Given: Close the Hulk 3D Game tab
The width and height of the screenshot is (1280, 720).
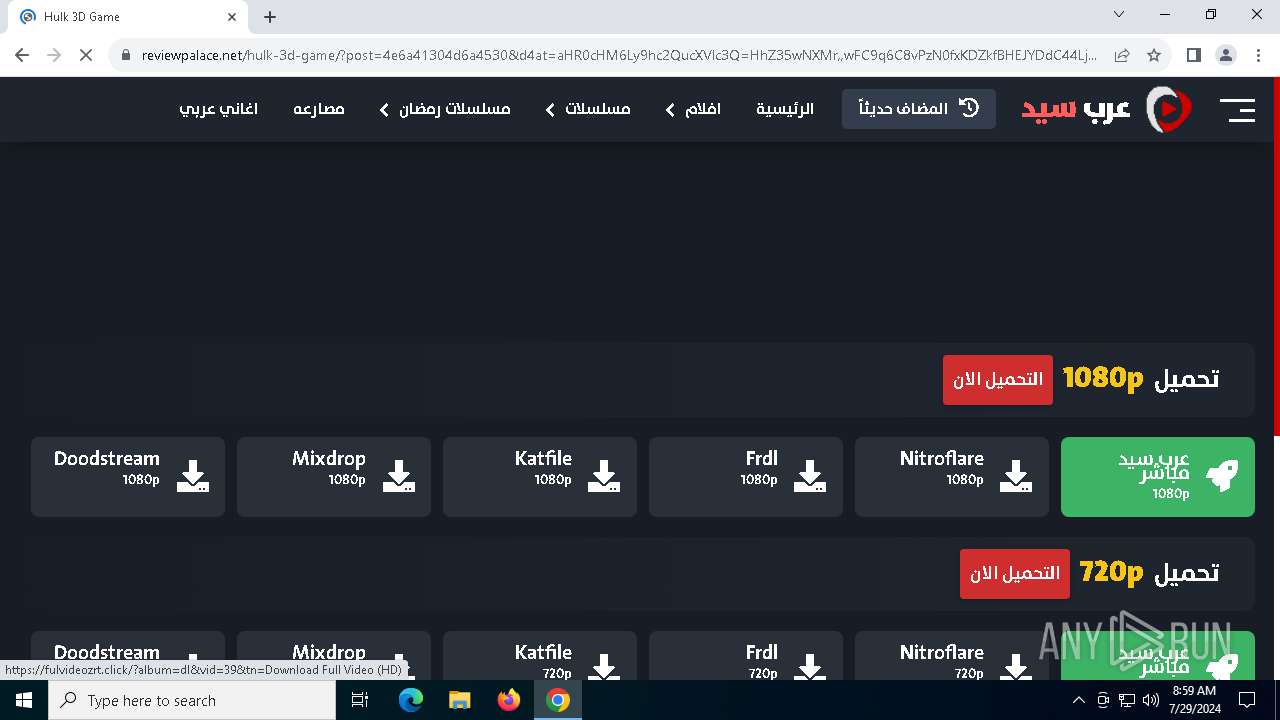Looking at the screenshot, I should point(232,16).
